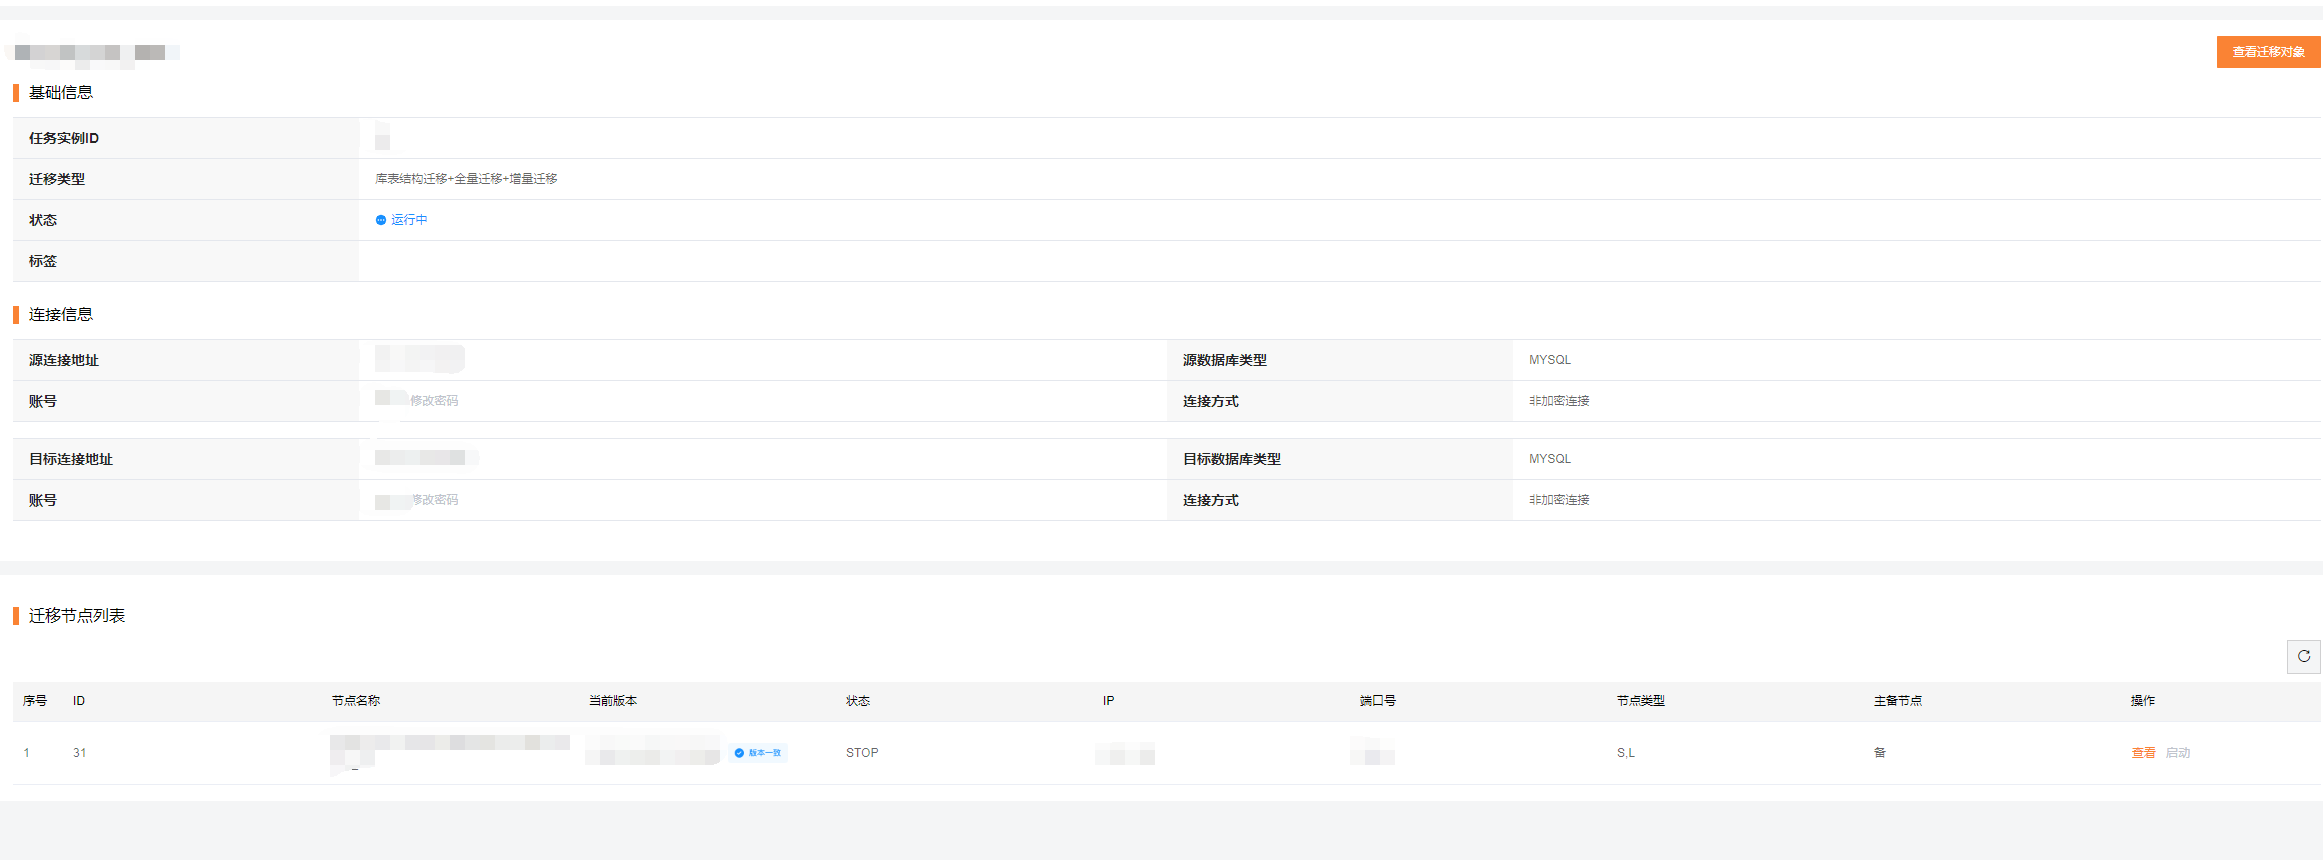The width and height of the screenshot is (2323, 860).
Task: Click the 基础信息 section heading
Action: pos(61,93)
